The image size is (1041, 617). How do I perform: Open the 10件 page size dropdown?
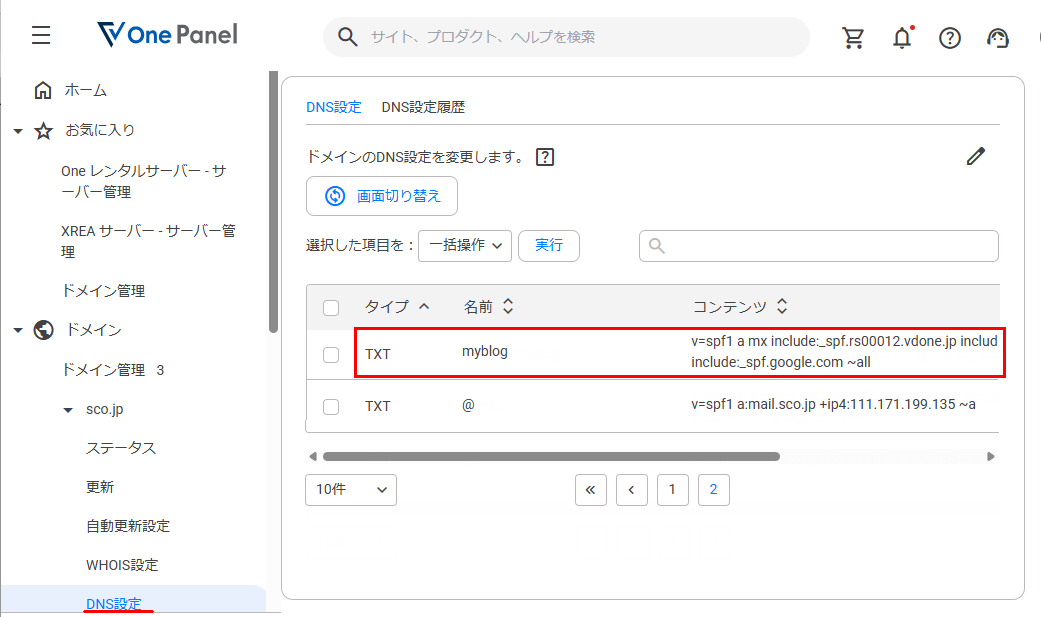(x=351, y=489)
